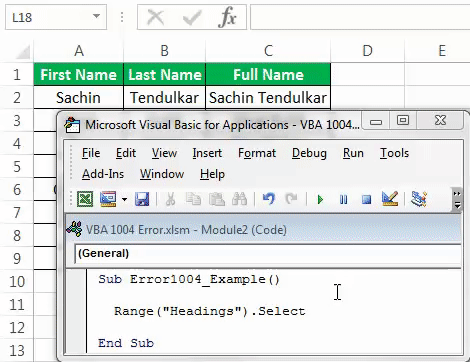The height and width of the screenshot is (362, 470).
Task: Click the Redo arrow icon
Action: pos(291,199)
